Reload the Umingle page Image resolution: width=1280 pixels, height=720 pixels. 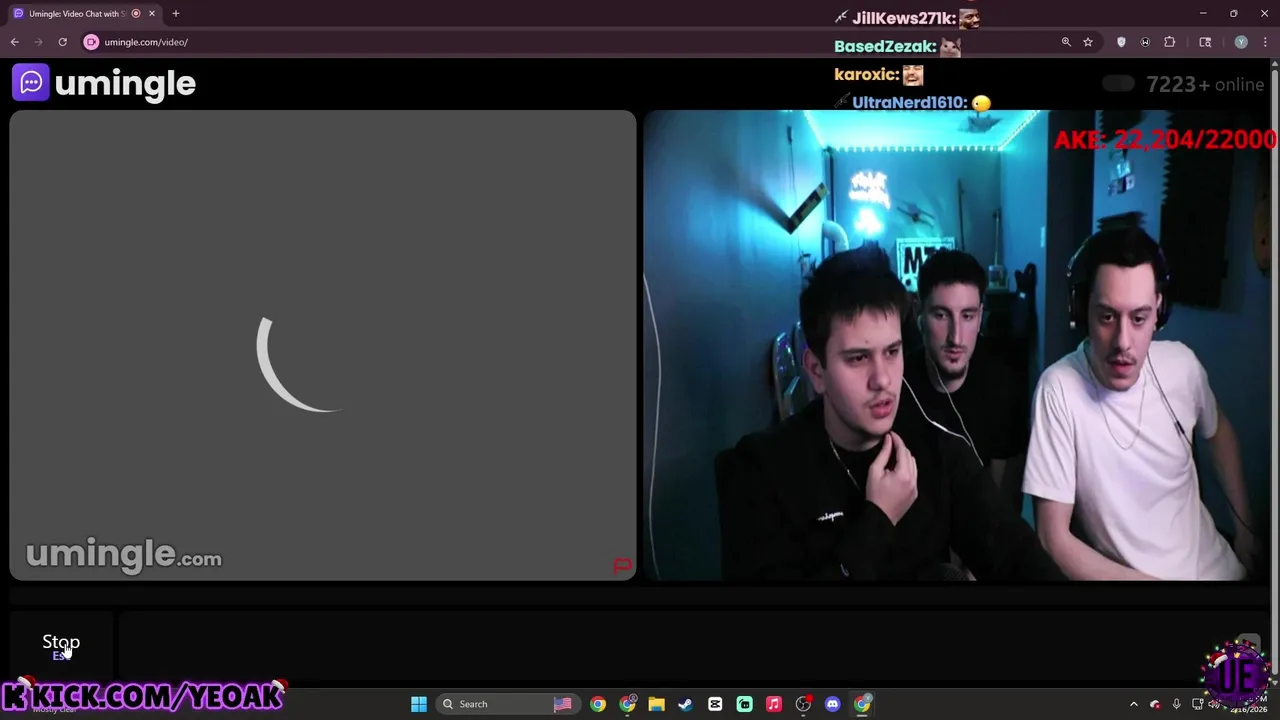point(62,42)
